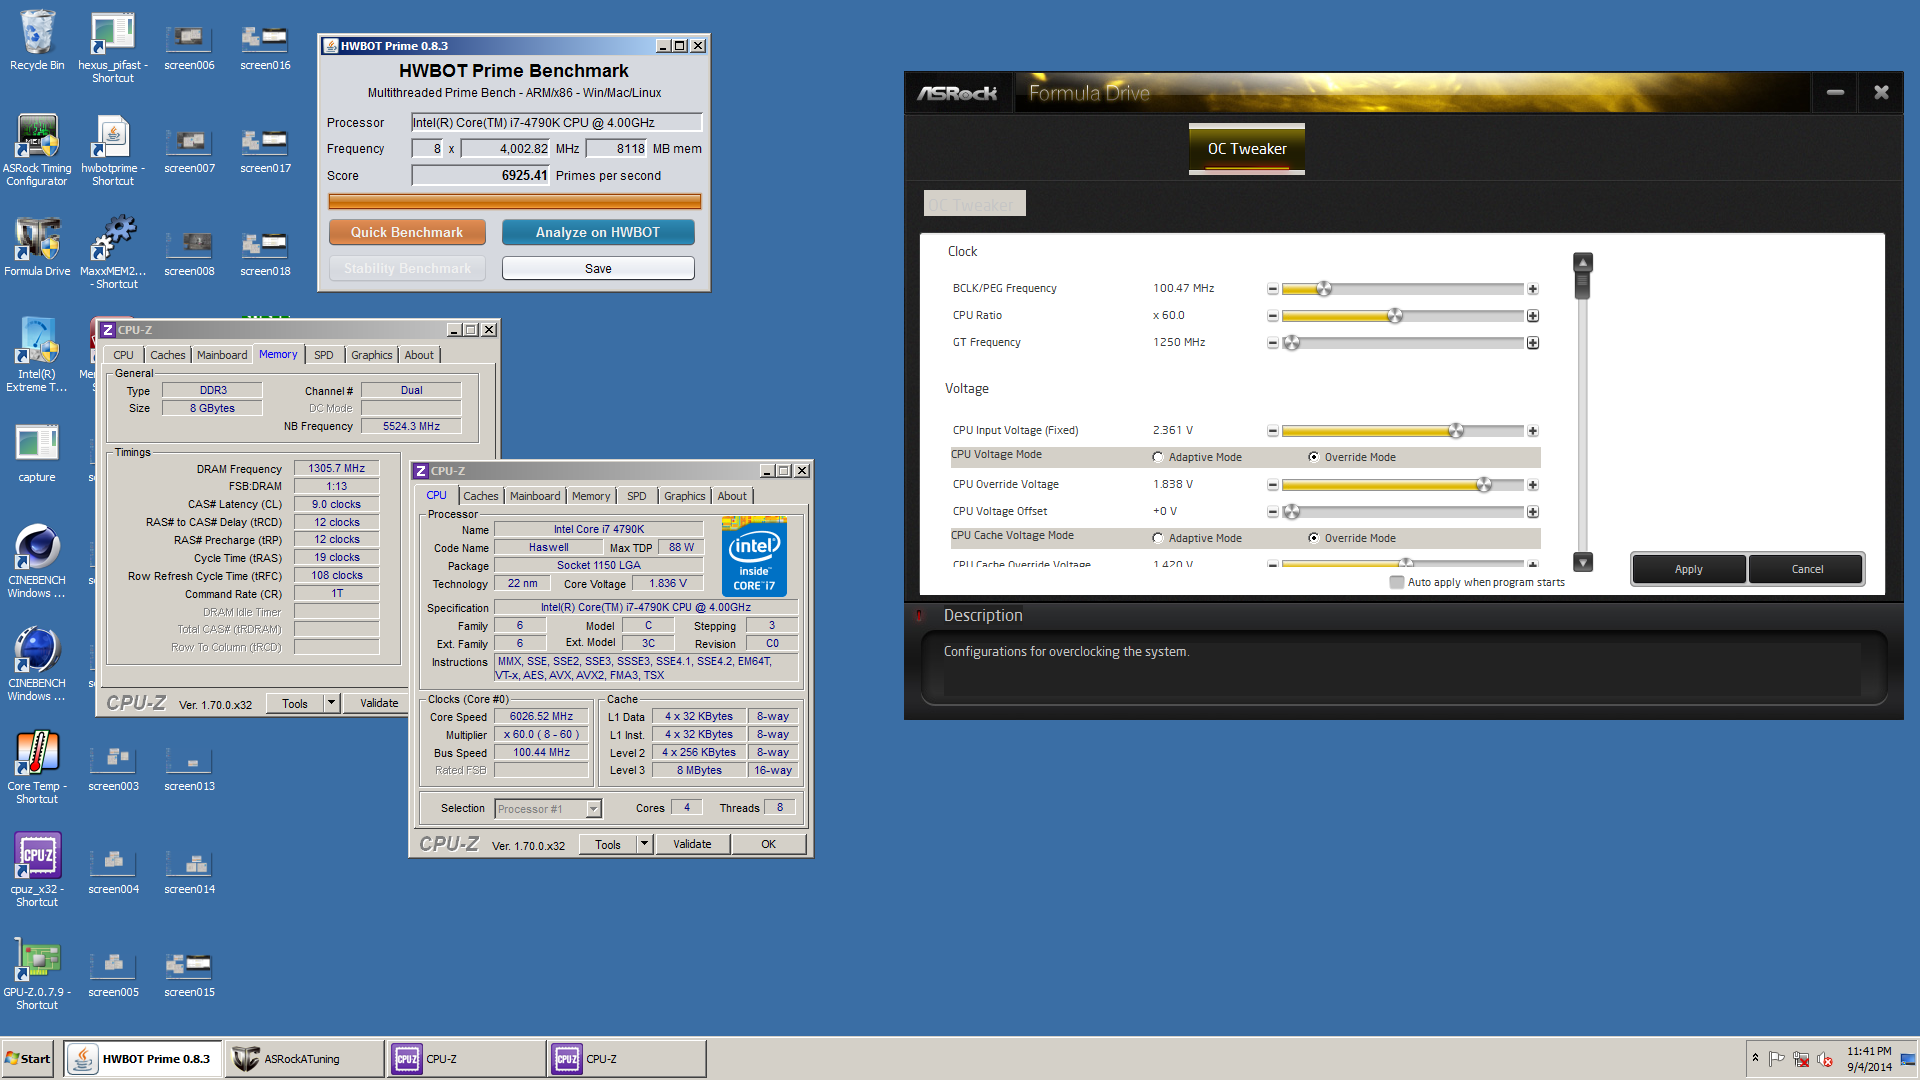
Task: Increase BCLK/PEG Frequency with plus icon
Action: [1532, 289]
